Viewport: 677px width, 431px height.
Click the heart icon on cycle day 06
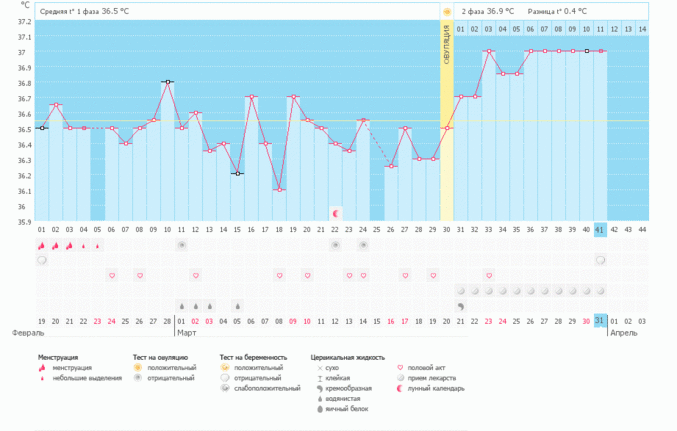(x=112, y=275)
